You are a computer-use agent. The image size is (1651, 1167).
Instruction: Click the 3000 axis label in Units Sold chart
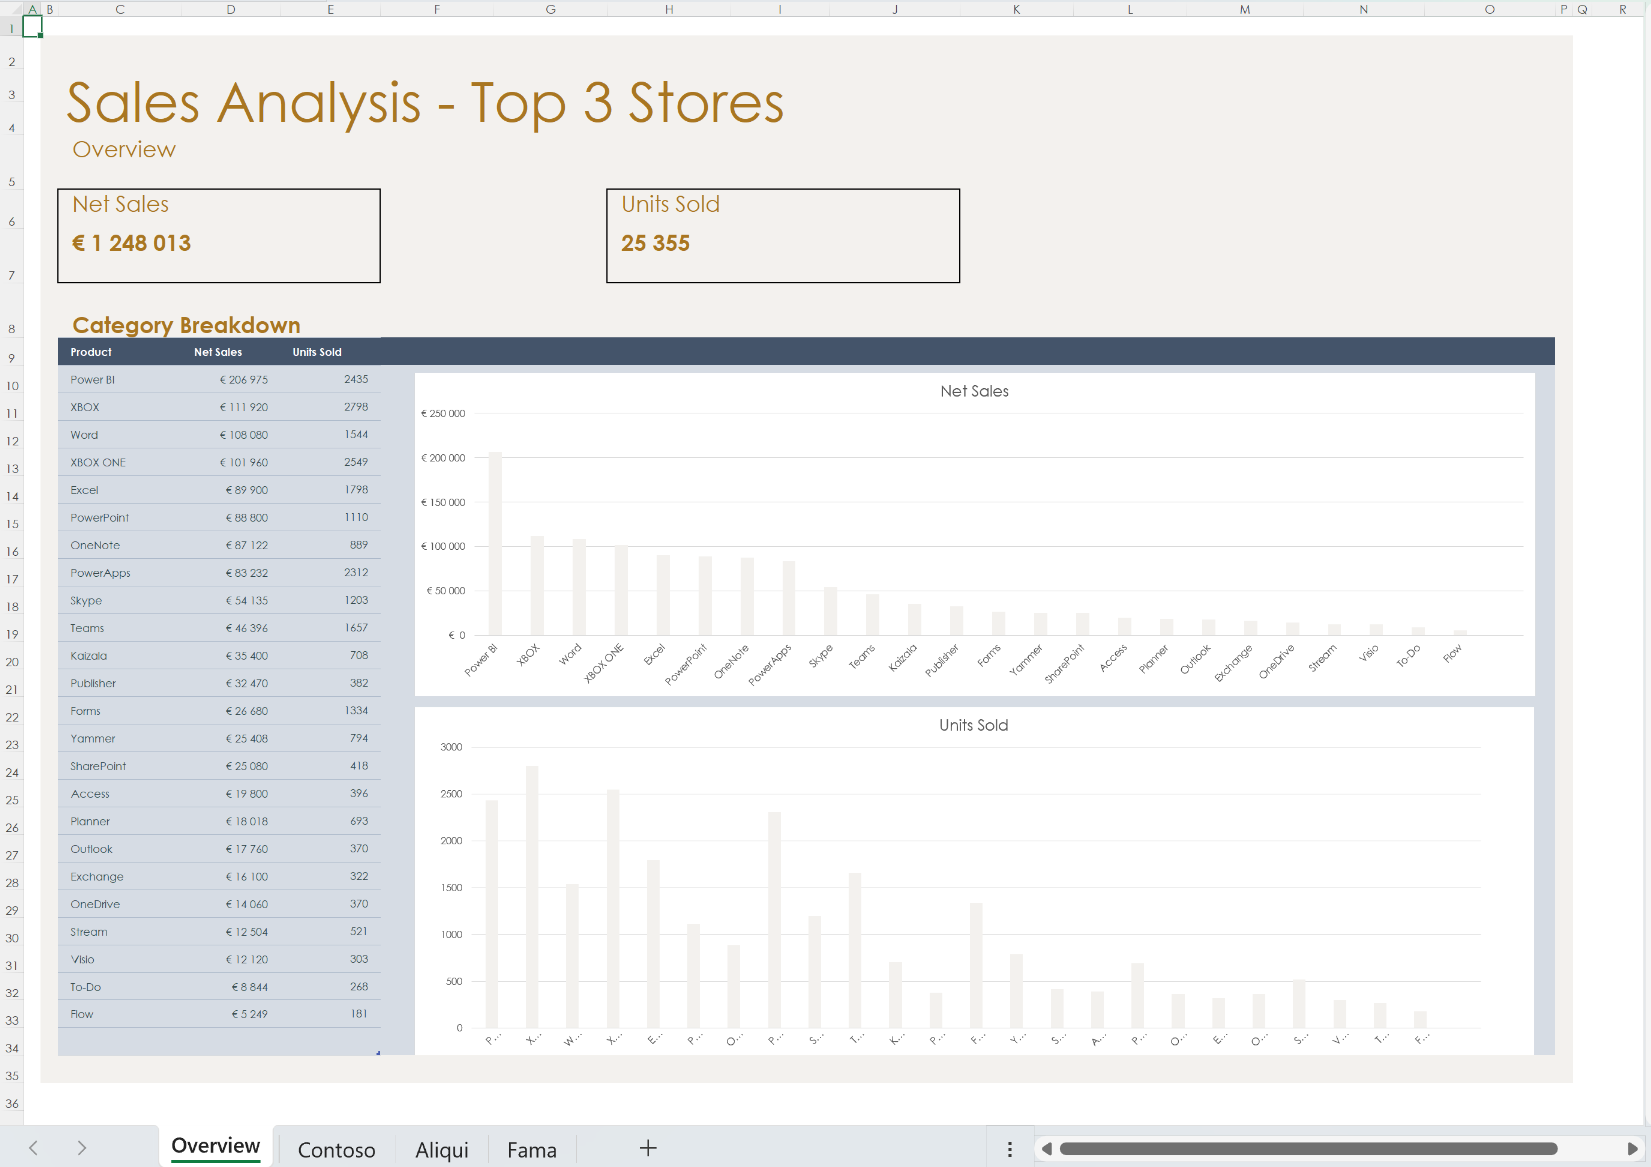[x=451, y=747]
